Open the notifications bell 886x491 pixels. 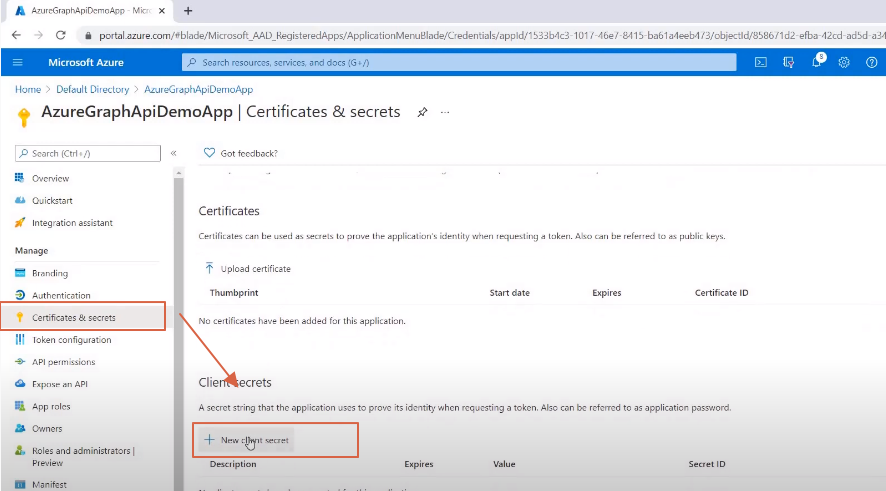816,62
